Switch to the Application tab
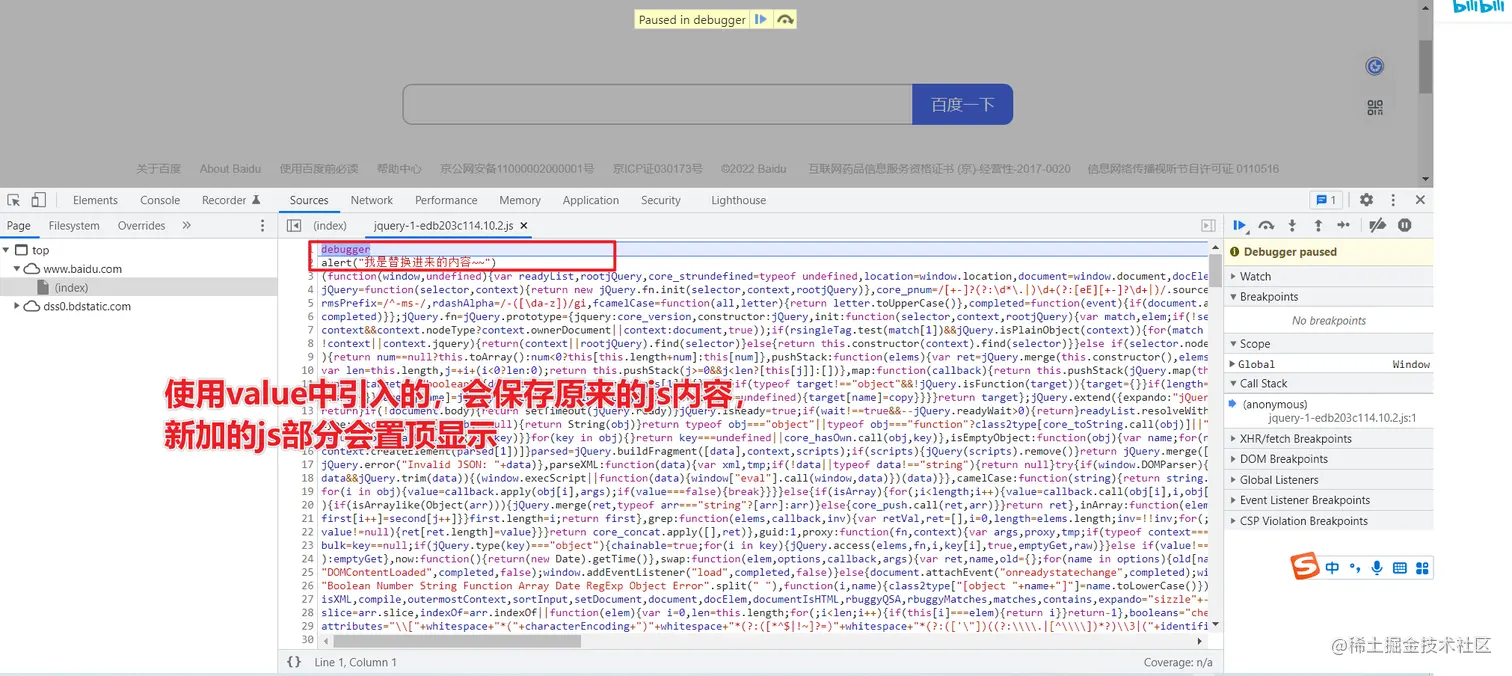Image resolution: width=1512 pixels, height=676 pixels. coord(591,200)
